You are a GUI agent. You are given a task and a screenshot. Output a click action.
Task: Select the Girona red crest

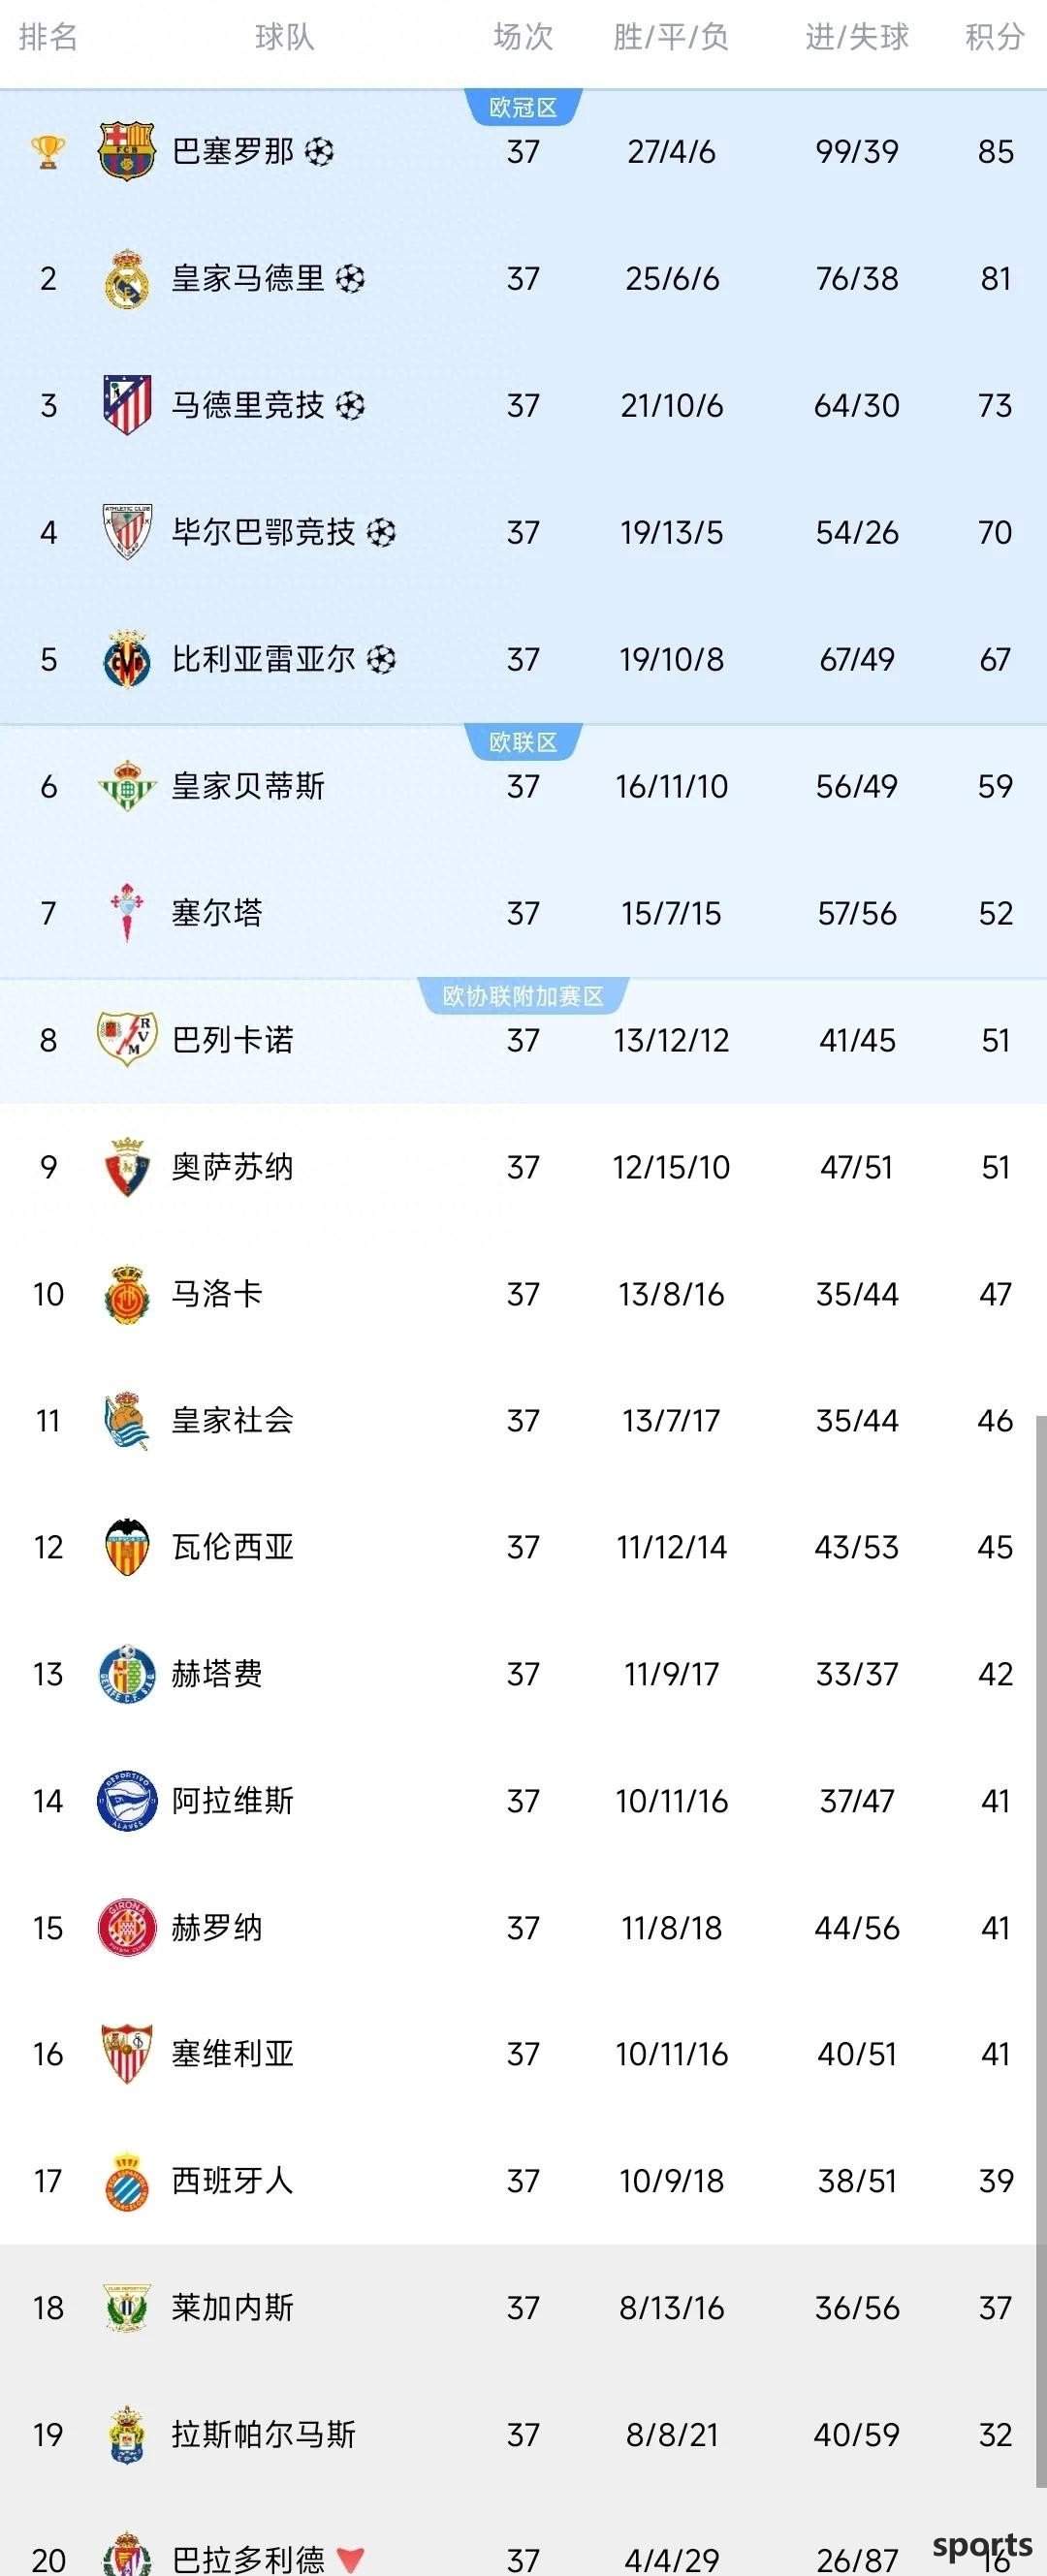click(126, 1927)
